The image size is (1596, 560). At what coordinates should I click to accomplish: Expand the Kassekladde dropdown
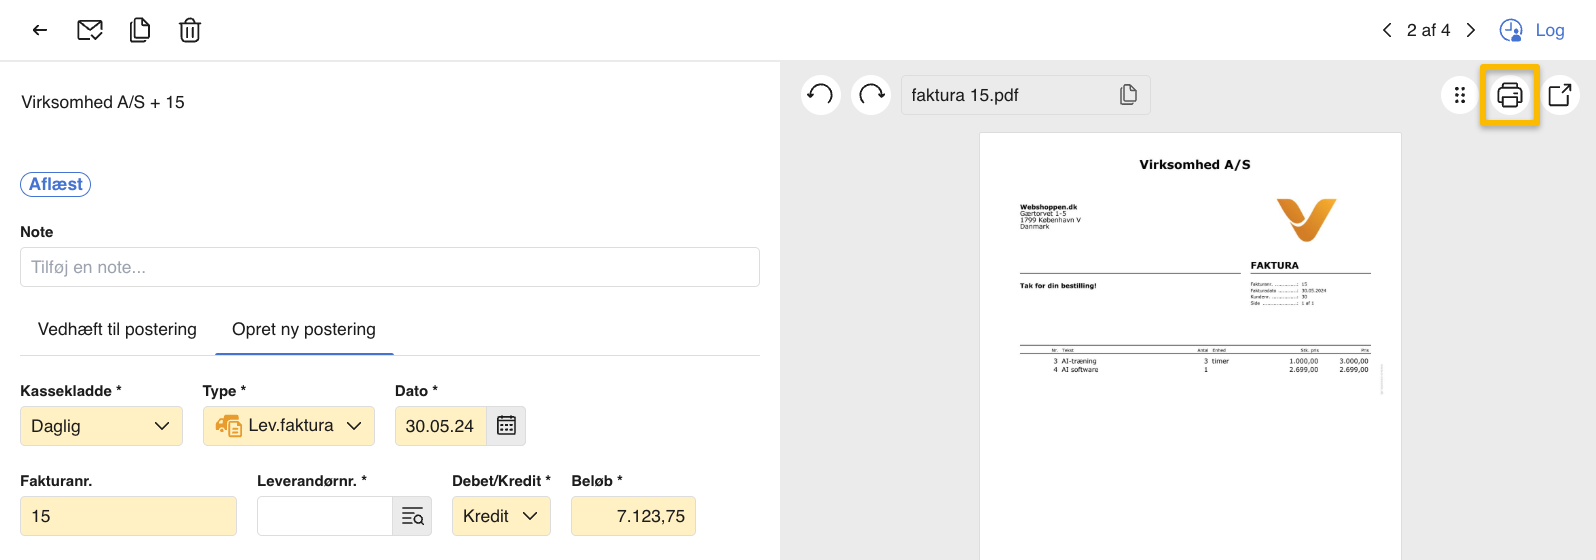101,426
